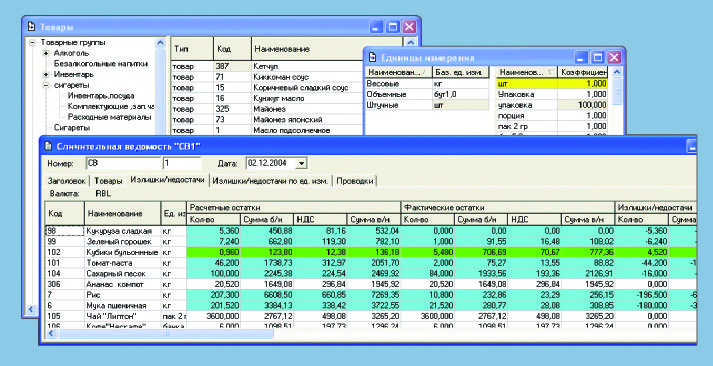713x366 pixels.
Task: Select the Рис row
Action: point(371,295)
